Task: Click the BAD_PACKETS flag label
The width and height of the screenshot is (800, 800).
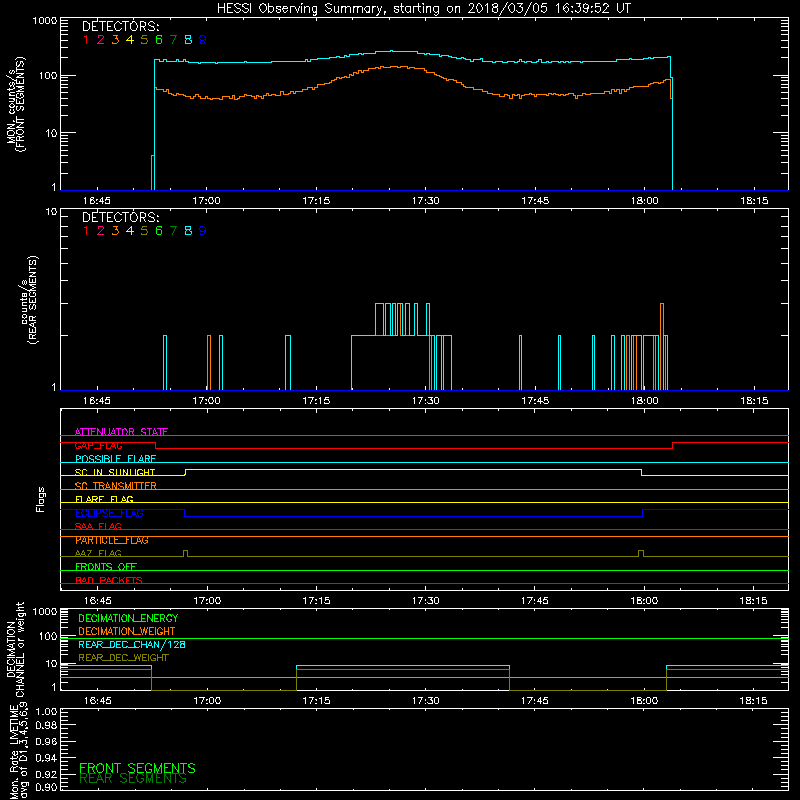Action: tap(109, 580)
